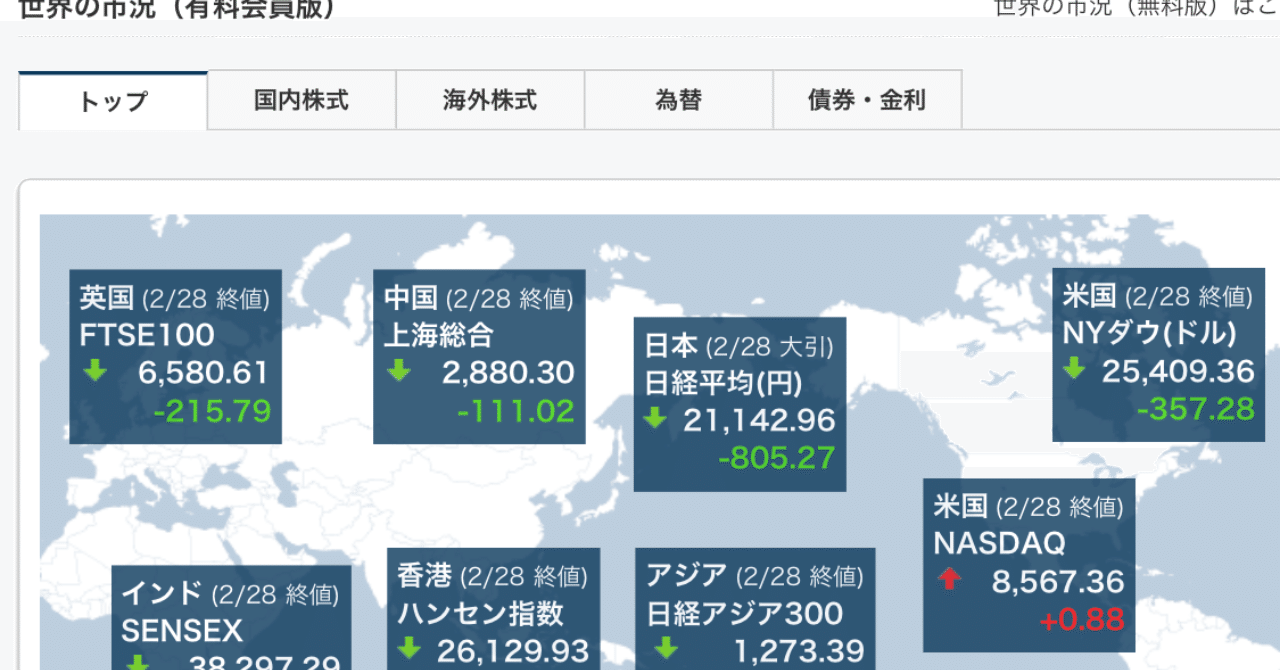Viewport: 1280px width, 670px height.
Task: Switch to the トップ tab
Action: point(113,101)
